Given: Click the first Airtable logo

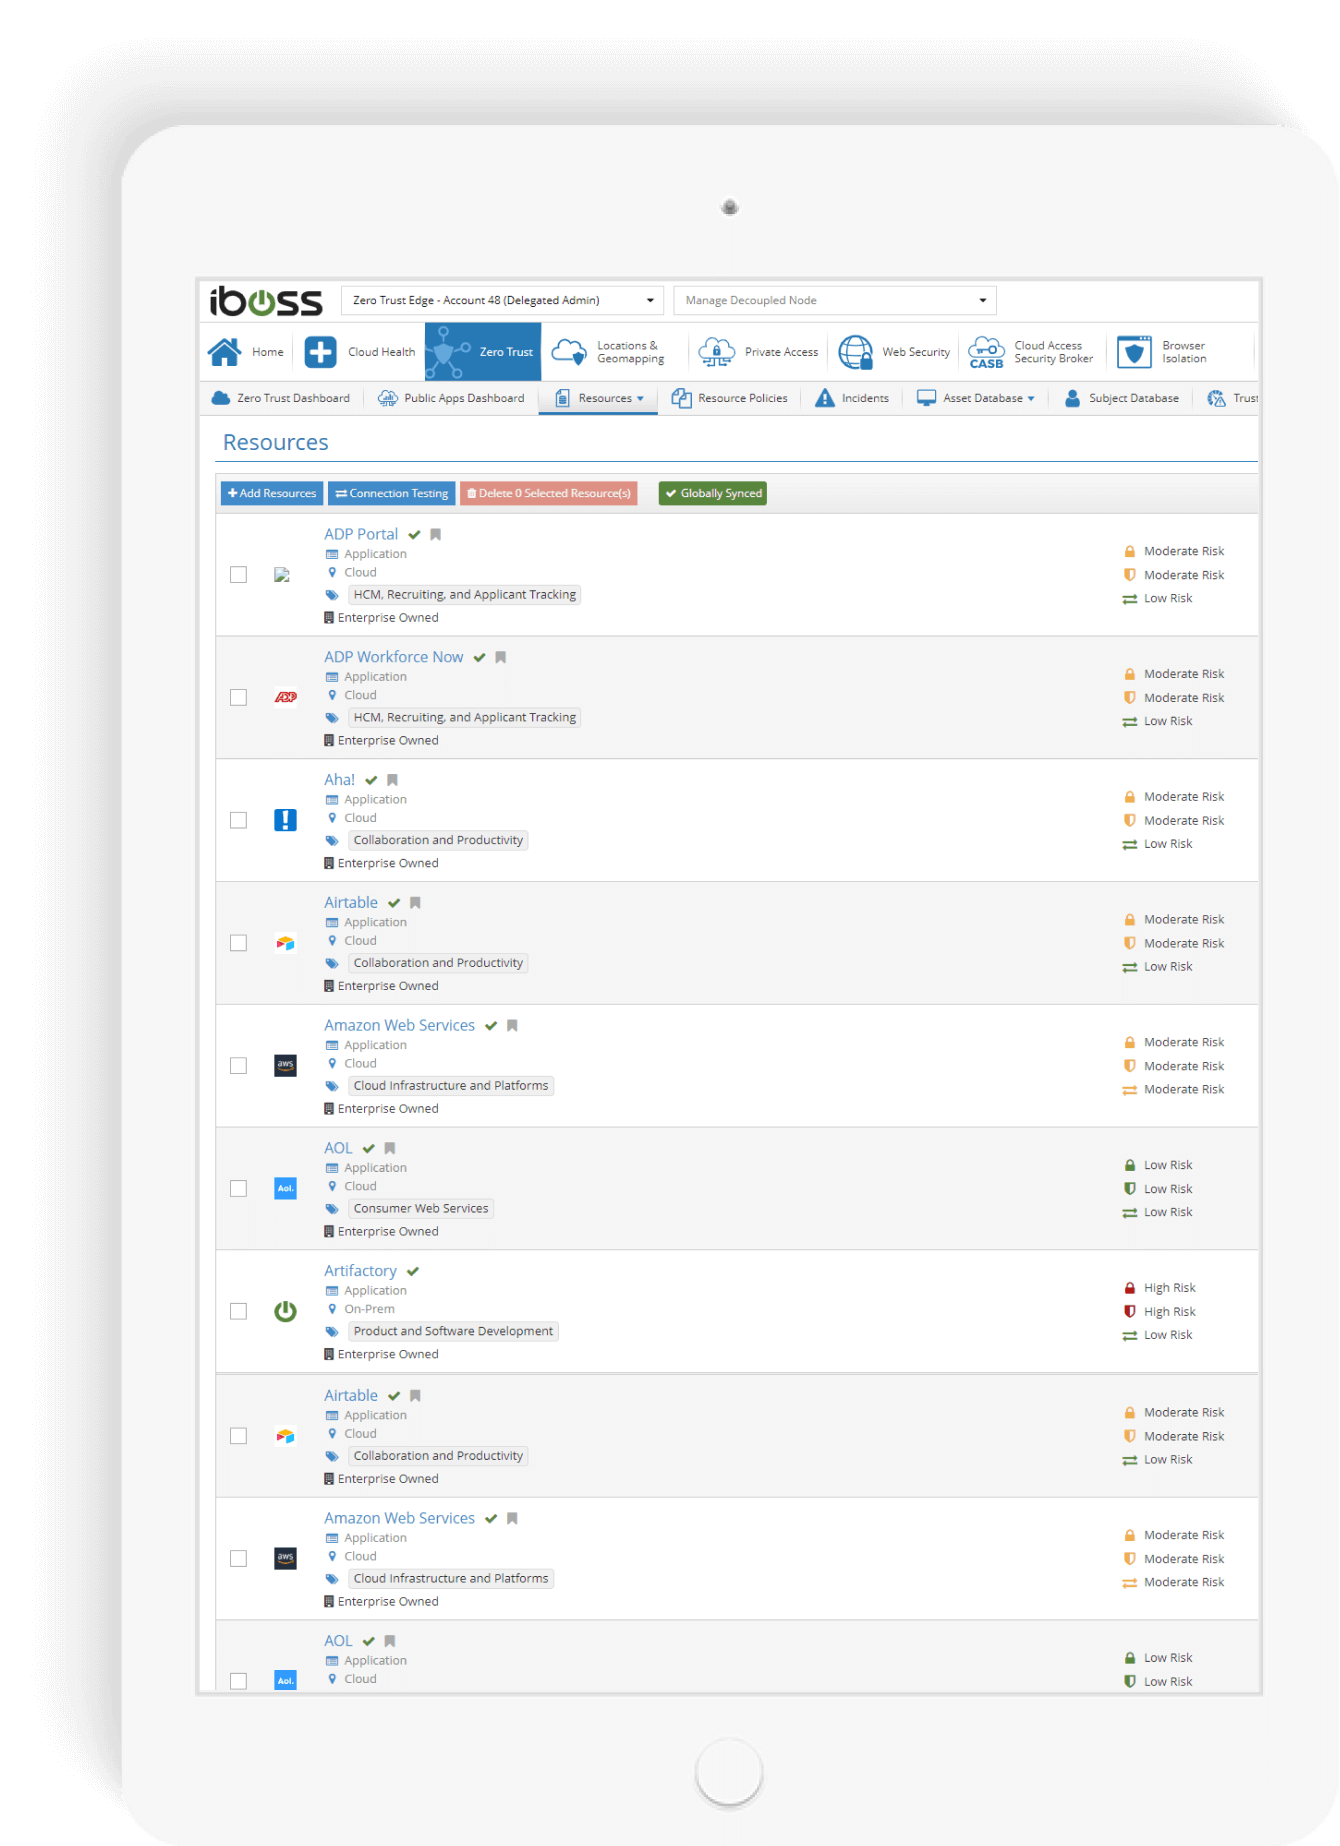Looking at the screenshot, I should tap(285, 943).
